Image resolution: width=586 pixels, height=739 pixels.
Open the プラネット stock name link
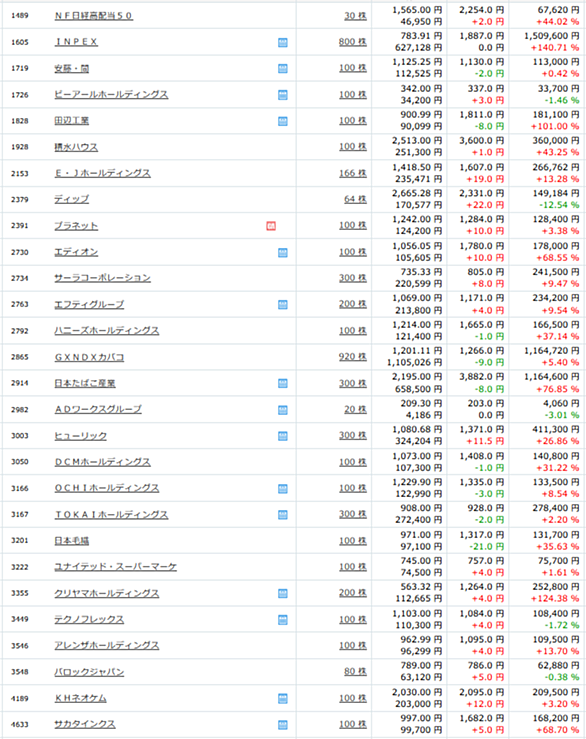(76, 226)
